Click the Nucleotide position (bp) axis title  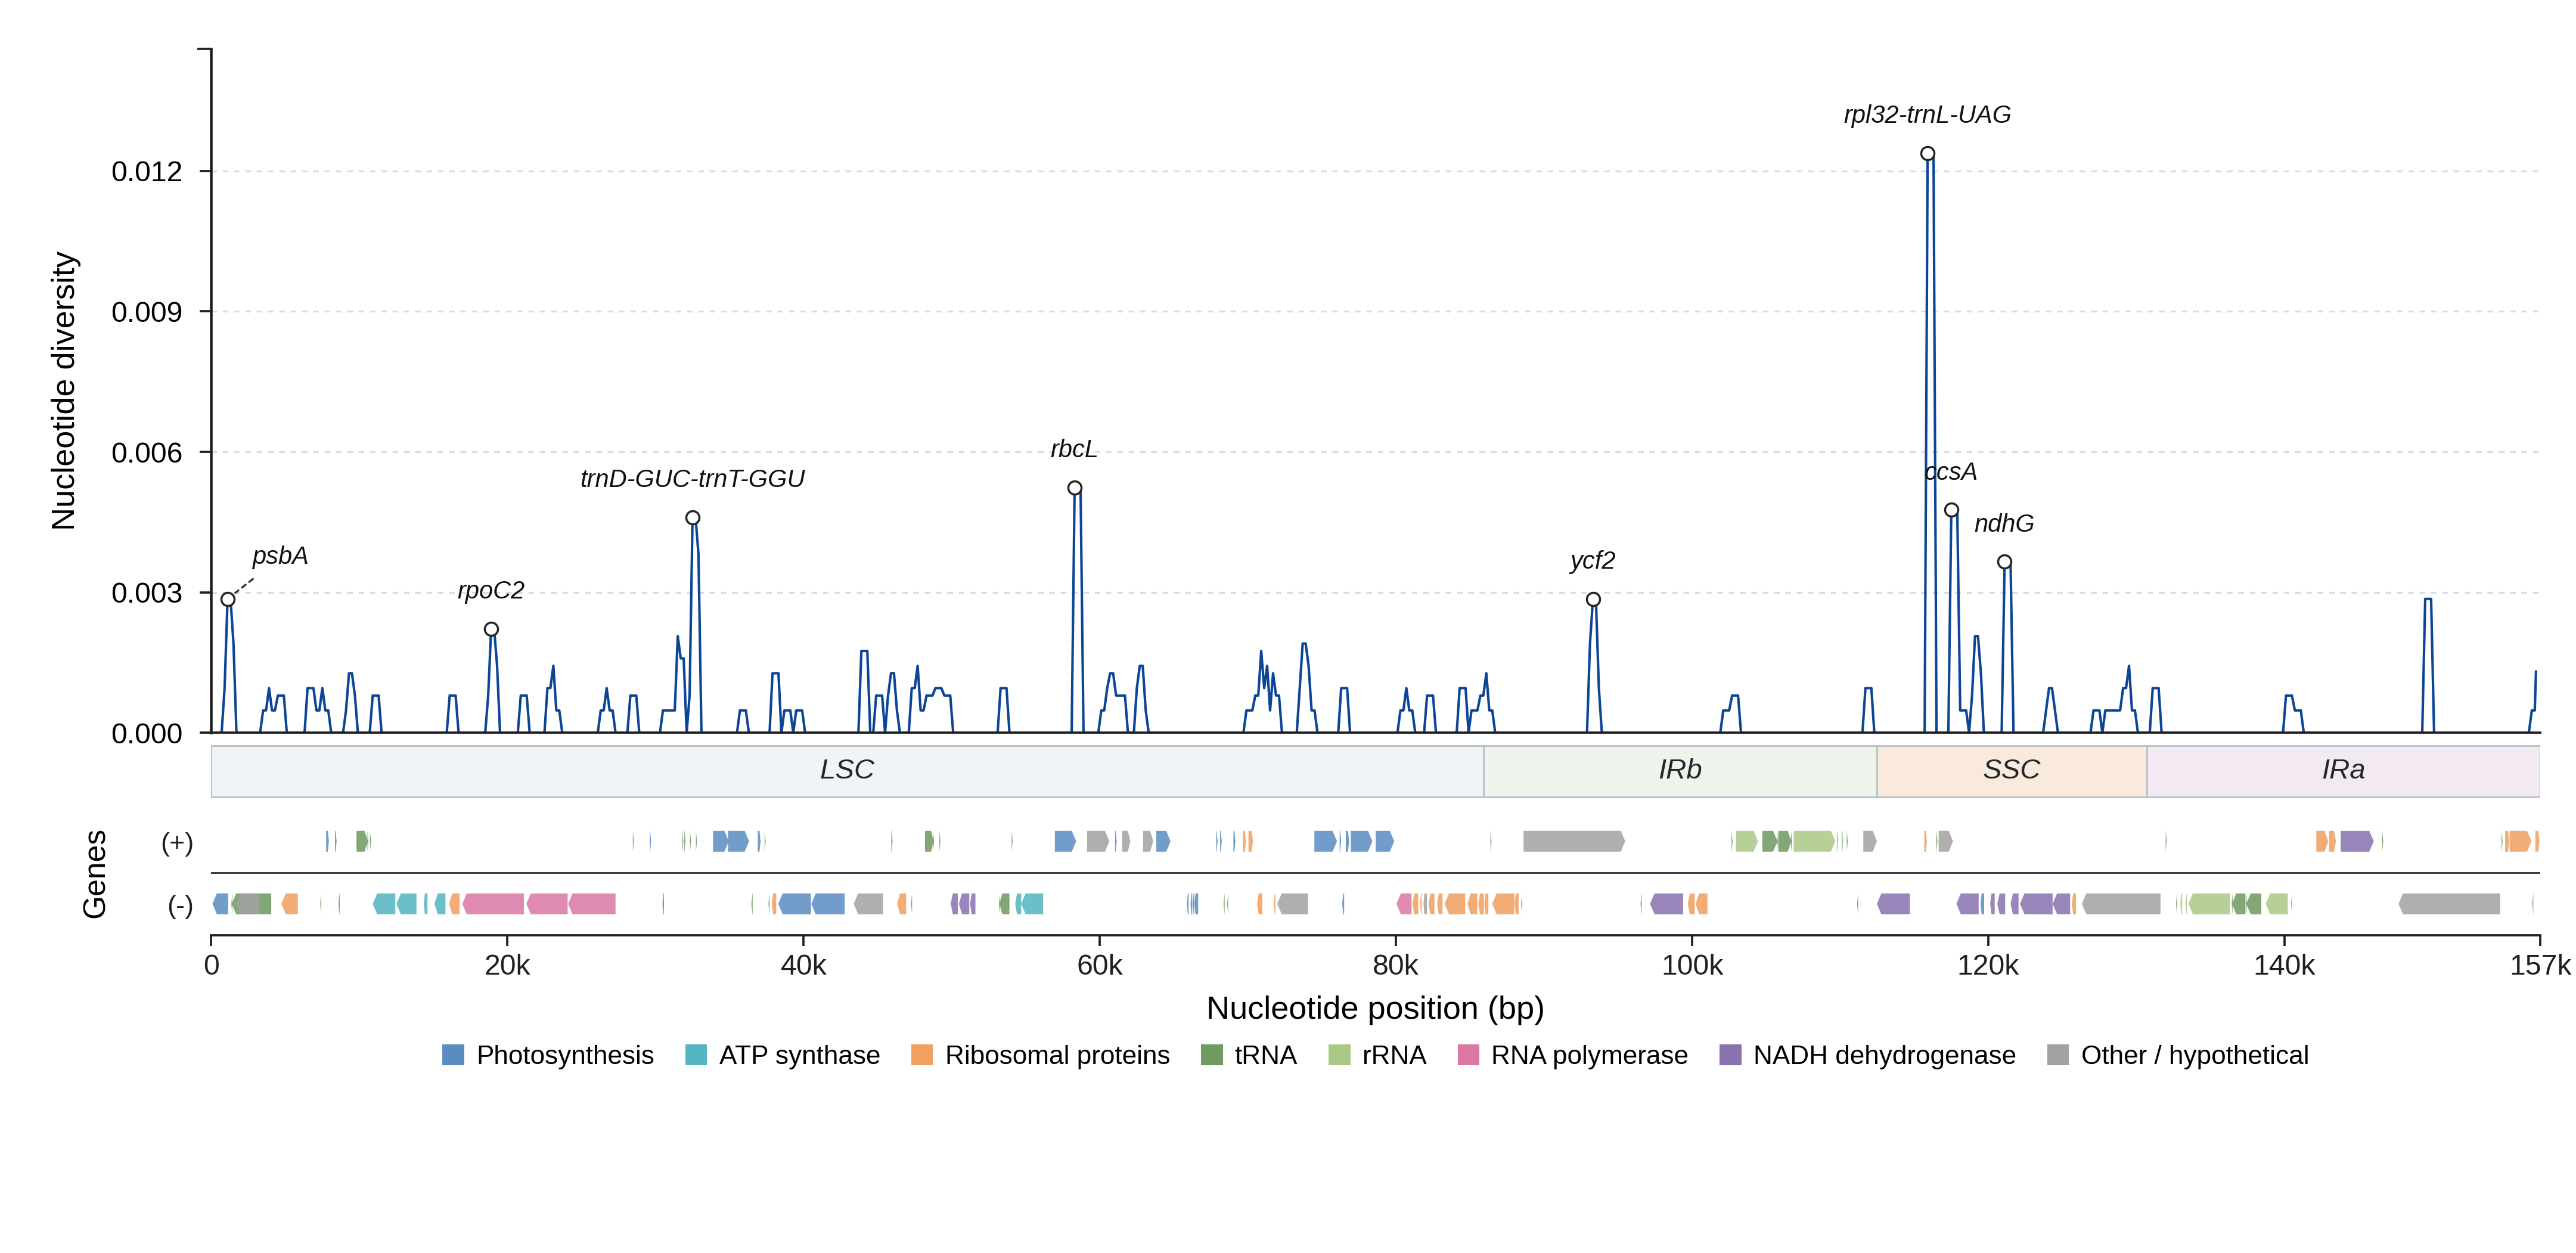[1375, 1008]
